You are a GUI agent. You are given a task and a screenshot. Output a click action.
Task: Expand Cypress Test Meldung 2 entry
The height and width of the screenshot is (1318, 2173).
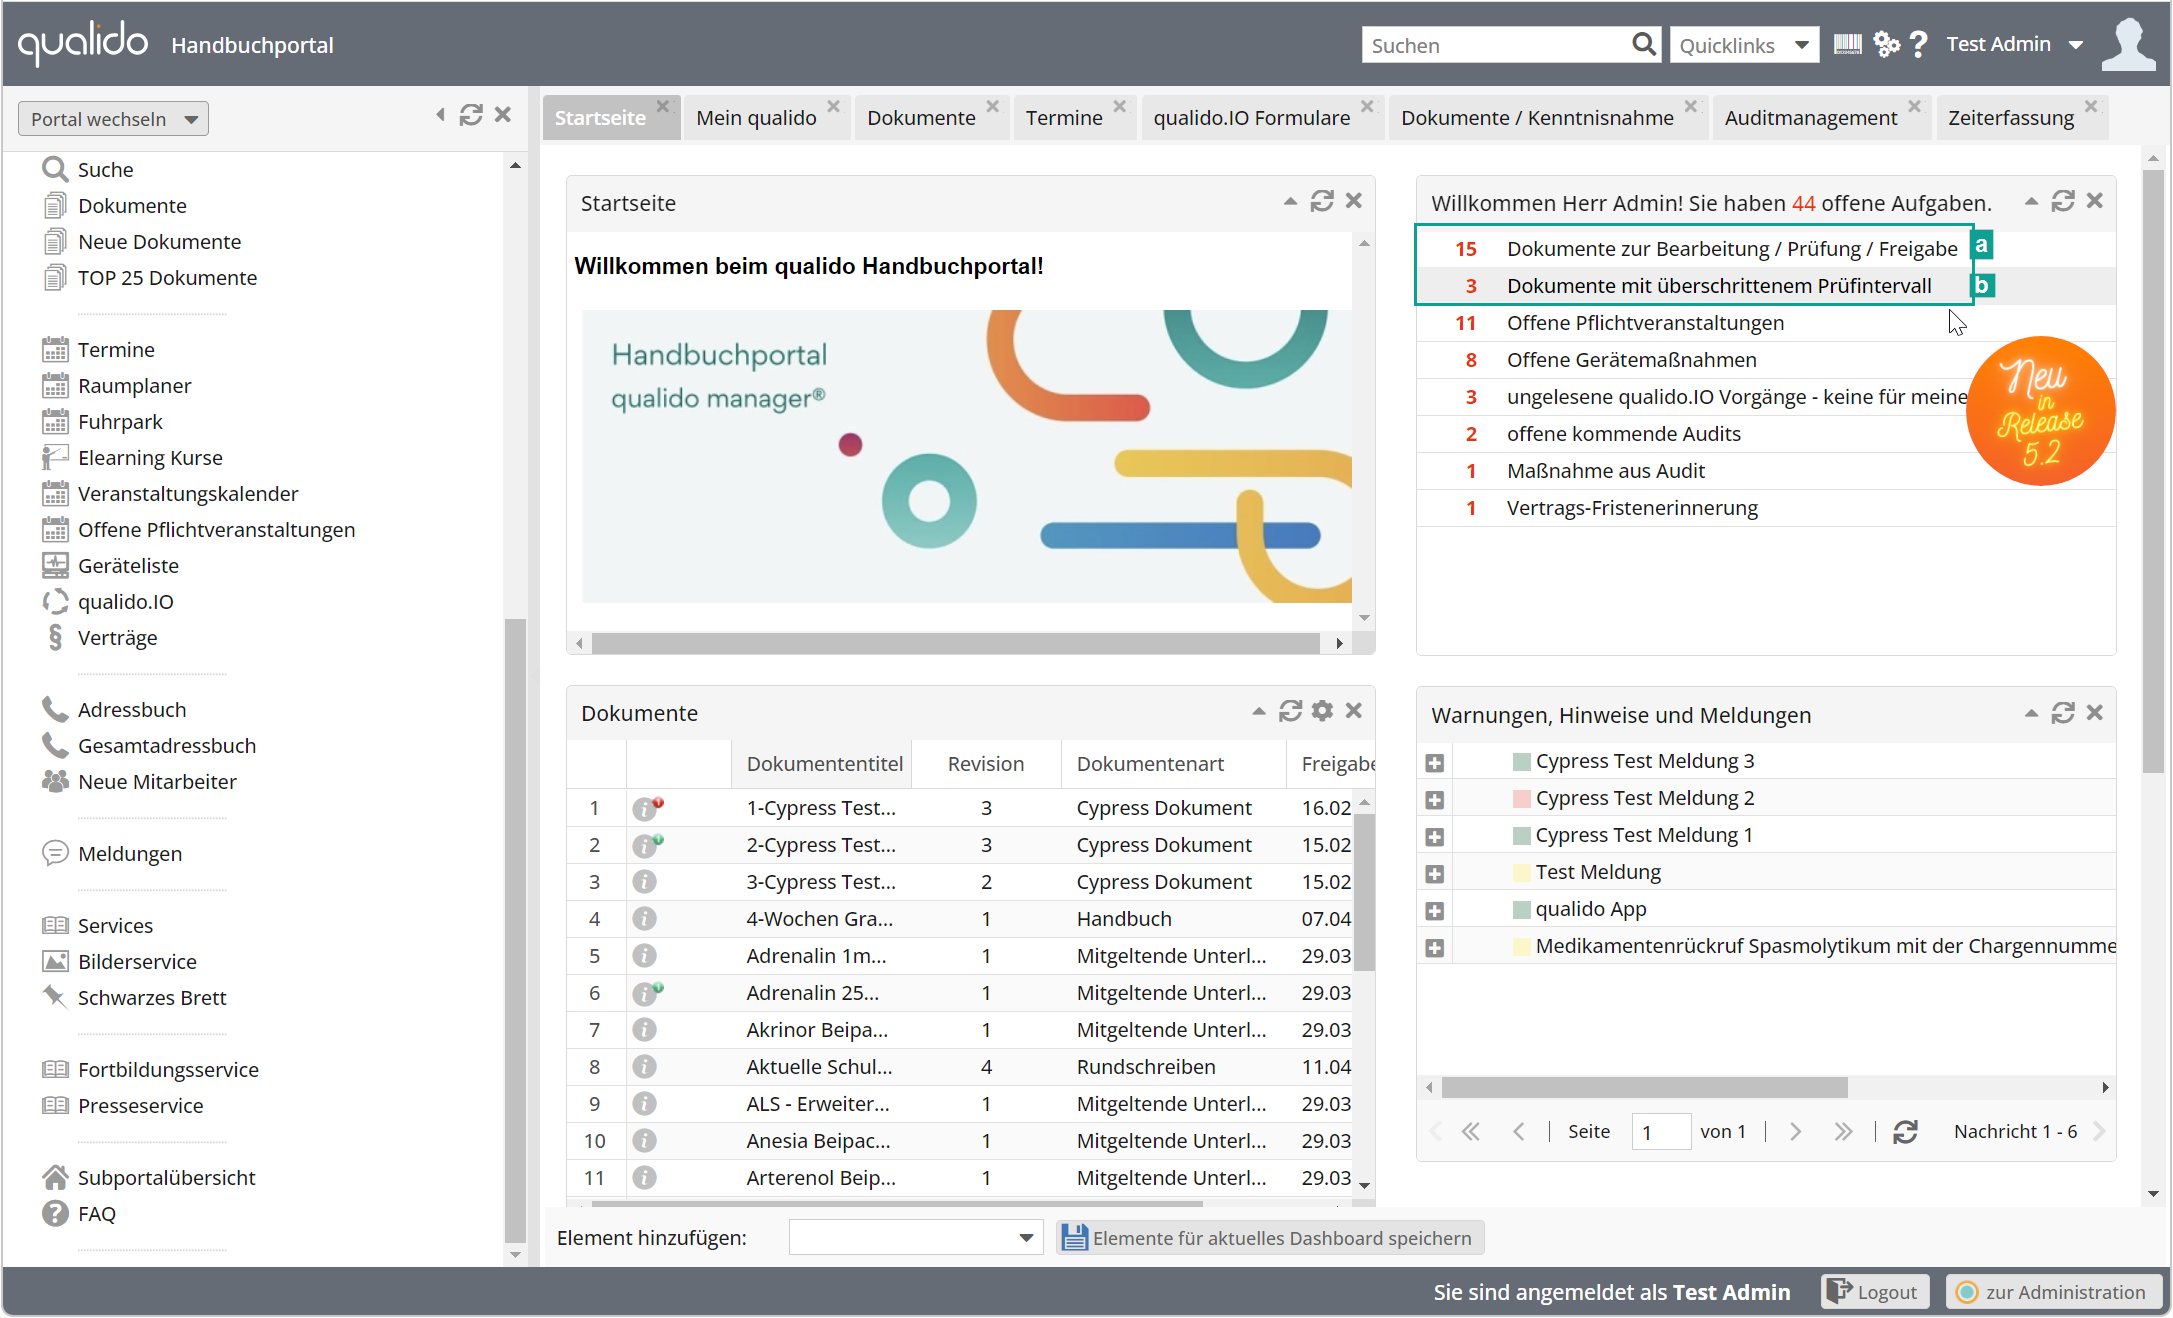1434,799
